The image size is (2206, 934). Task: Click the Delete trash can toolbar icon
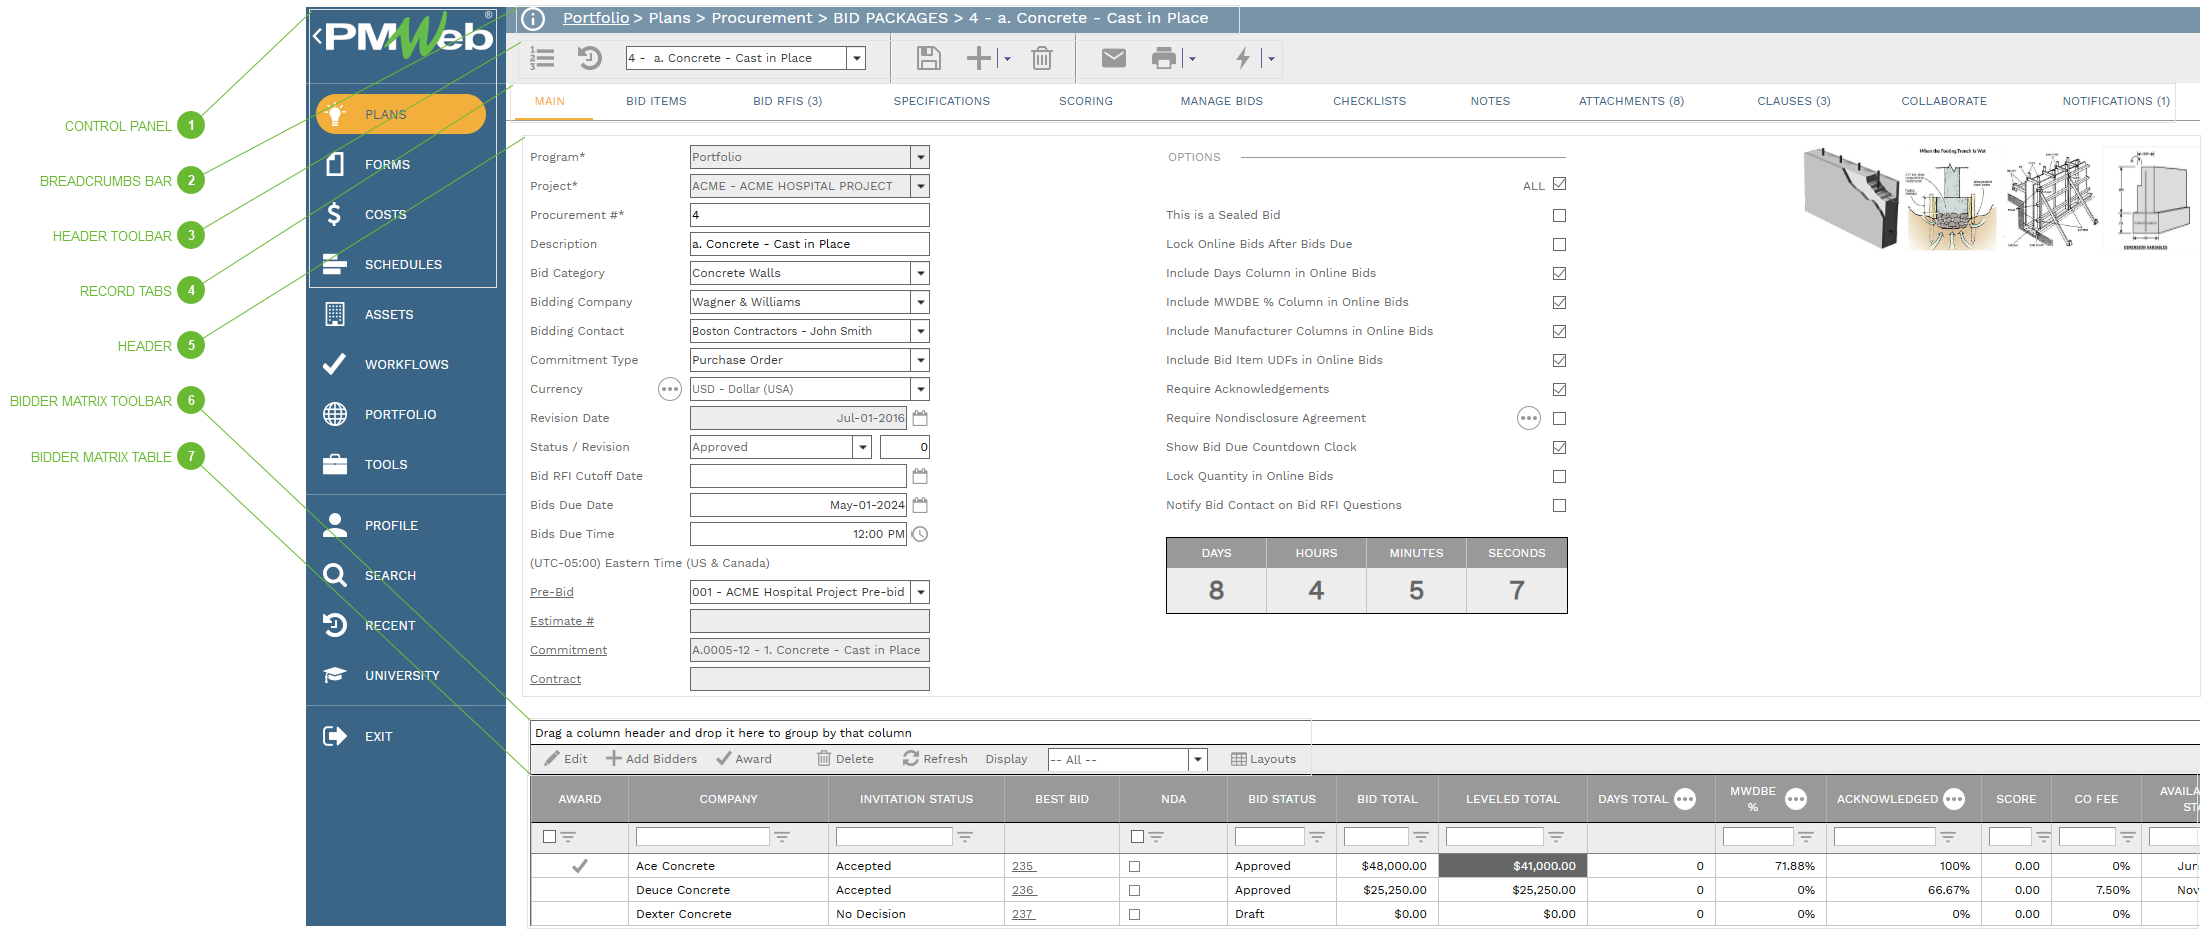(1041, 59)
